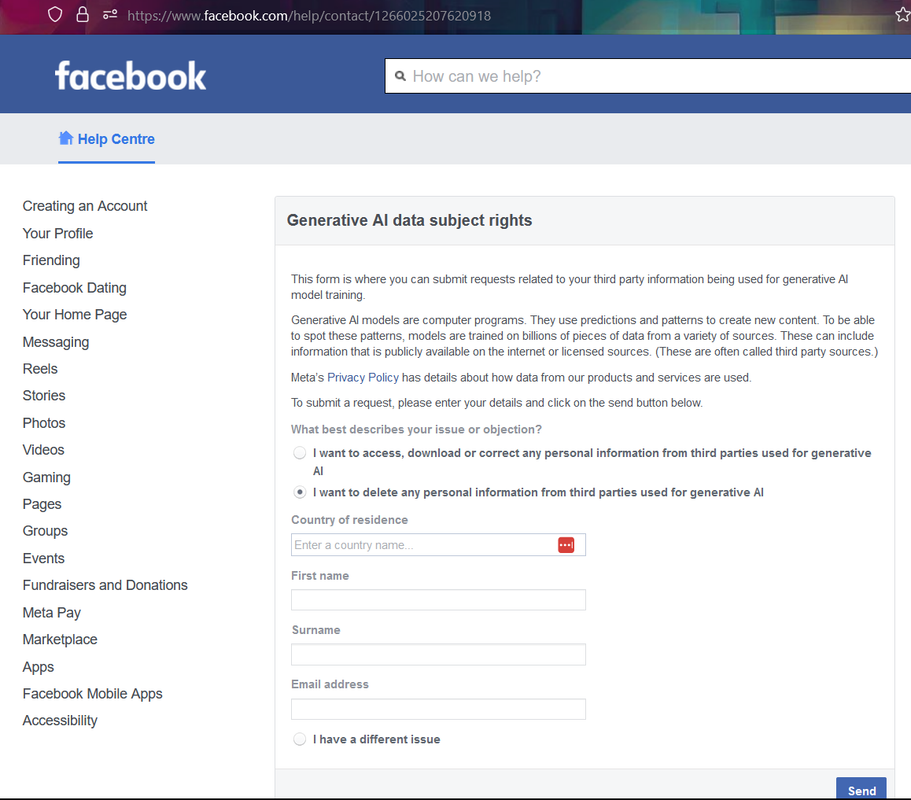Screen dimensions: 911x800
Task: Open the Messaging help topic
Action: (56, 342)
